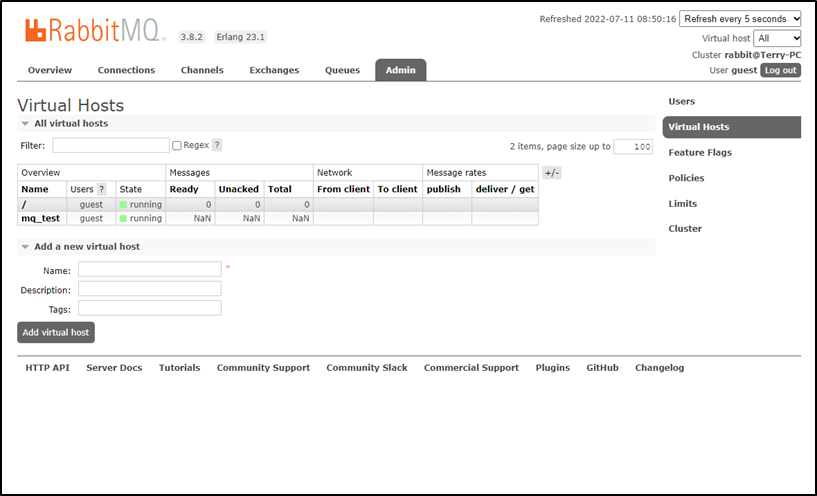The width and height of the screenshot is (817, 496).
Task: Focus the Description input field
Action: tap(150, 289)
